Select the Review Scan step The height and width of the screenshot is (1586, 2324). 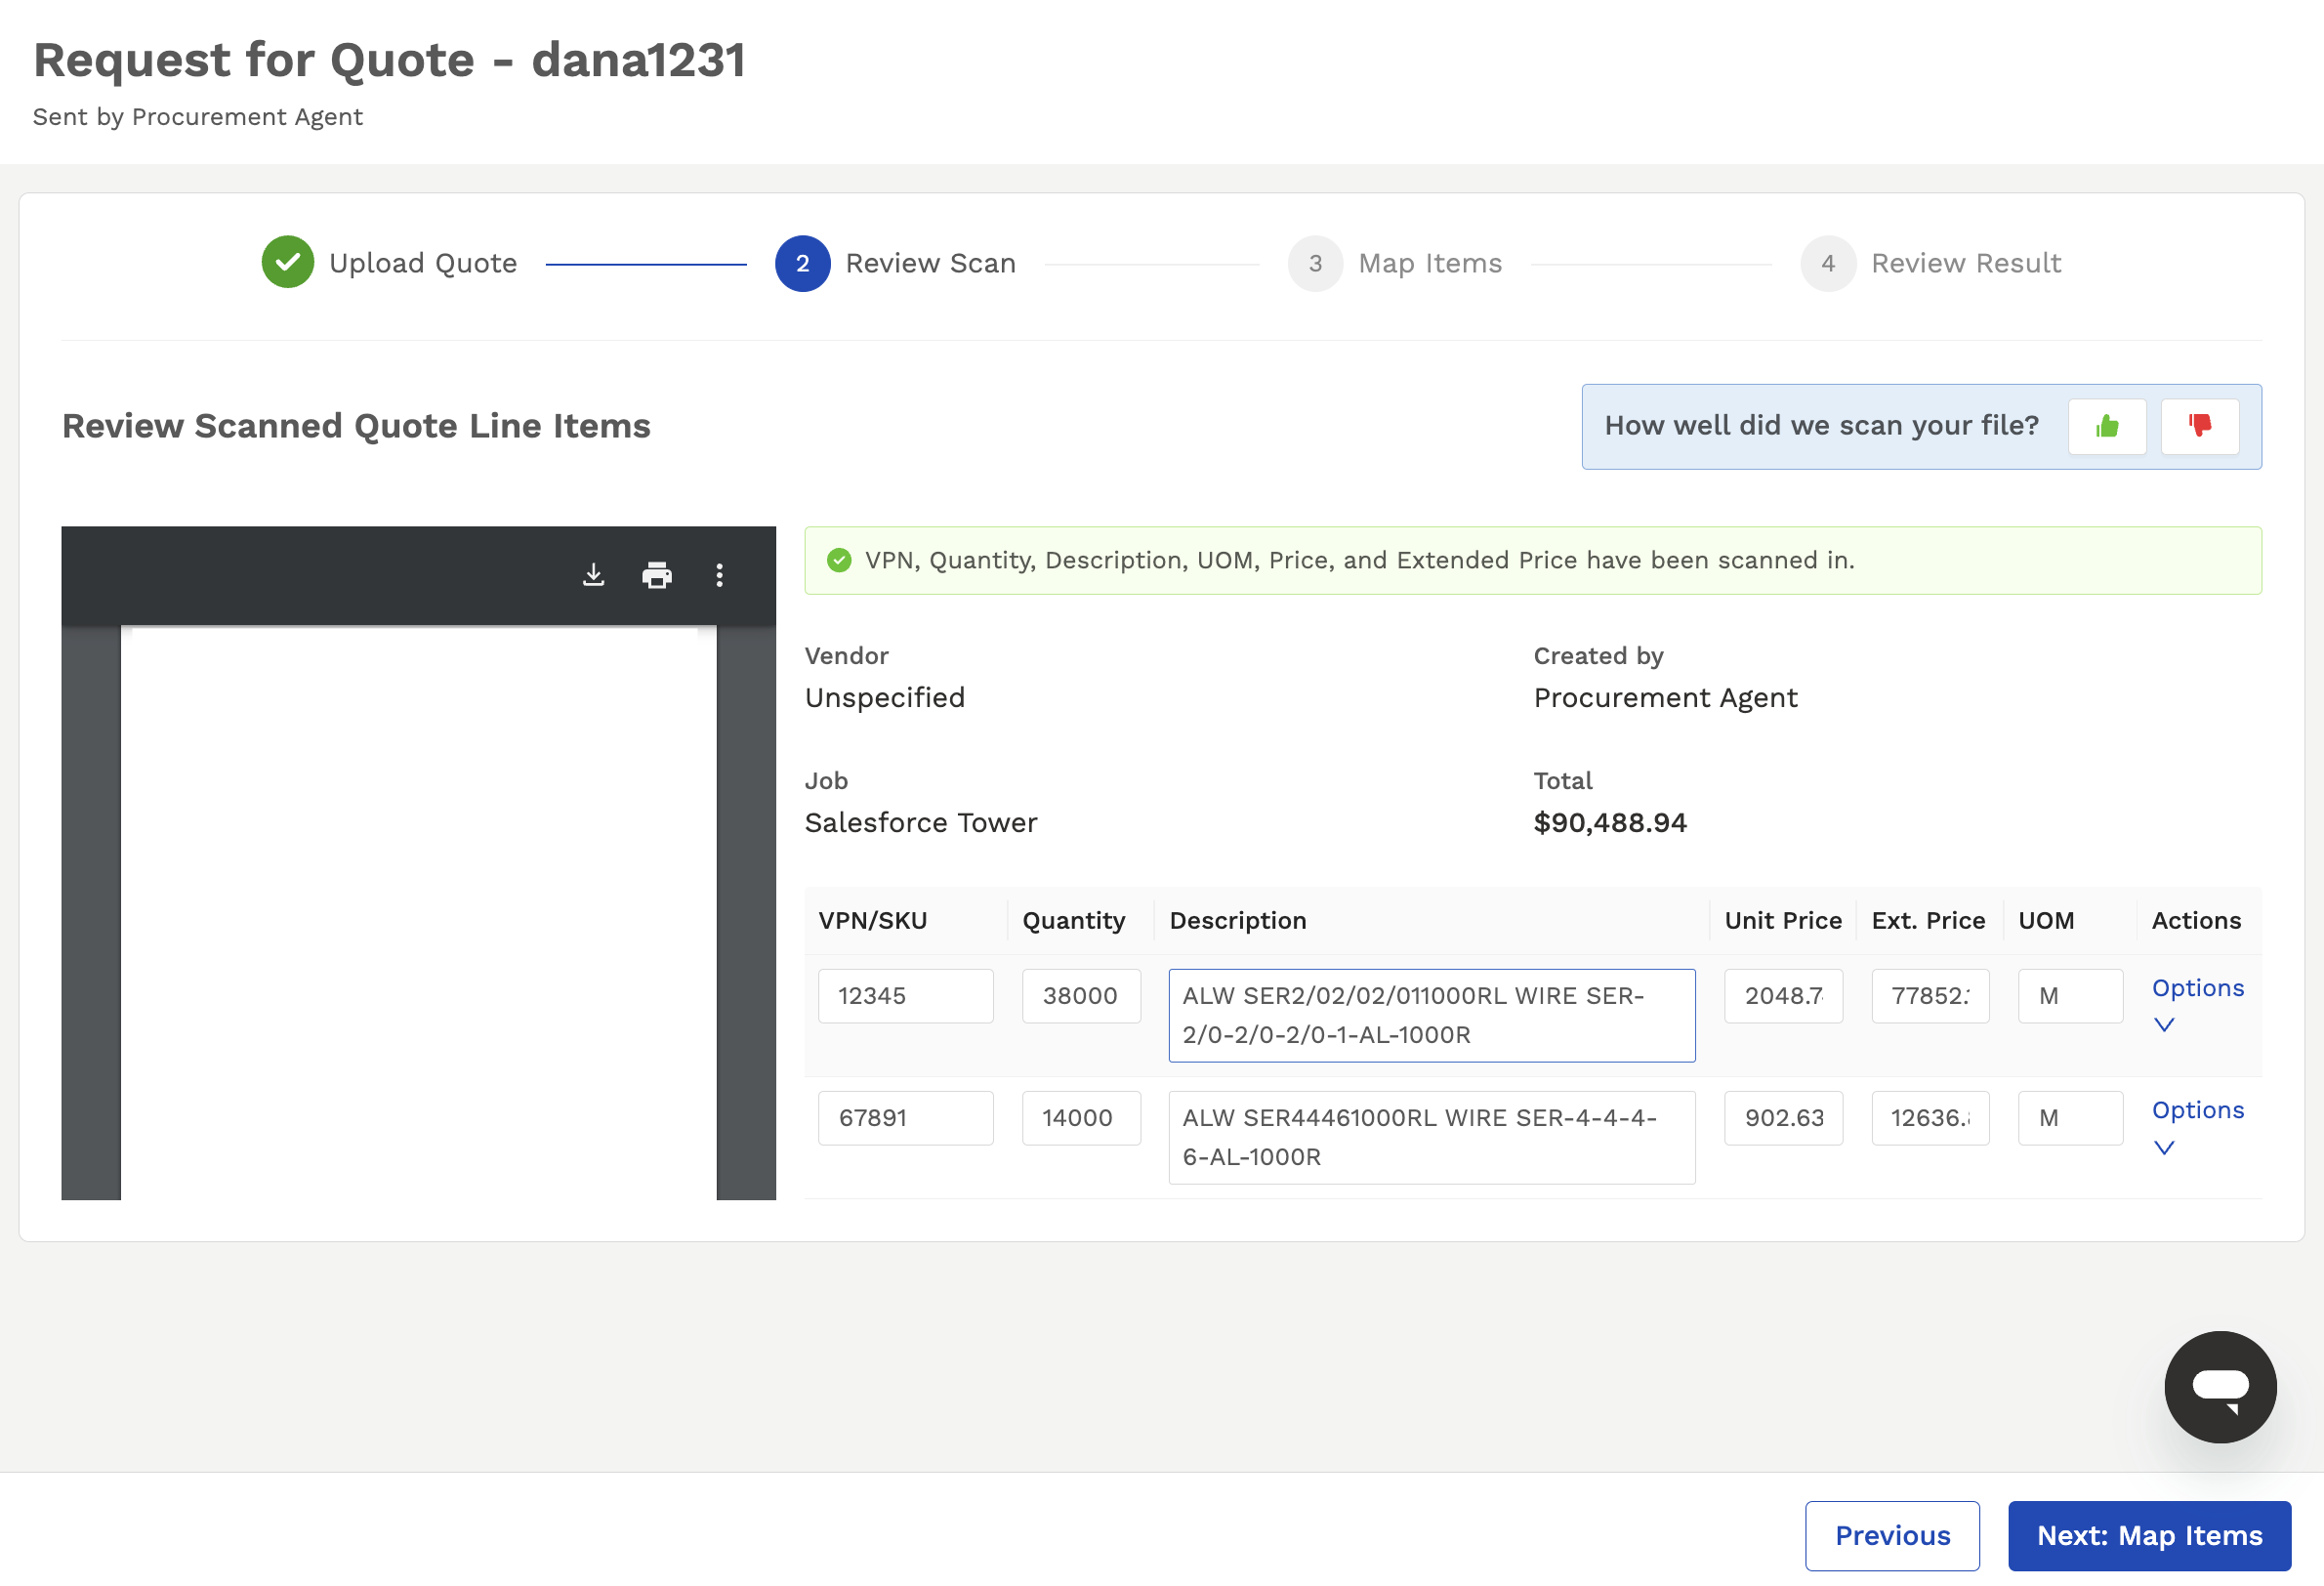point(894,263)
